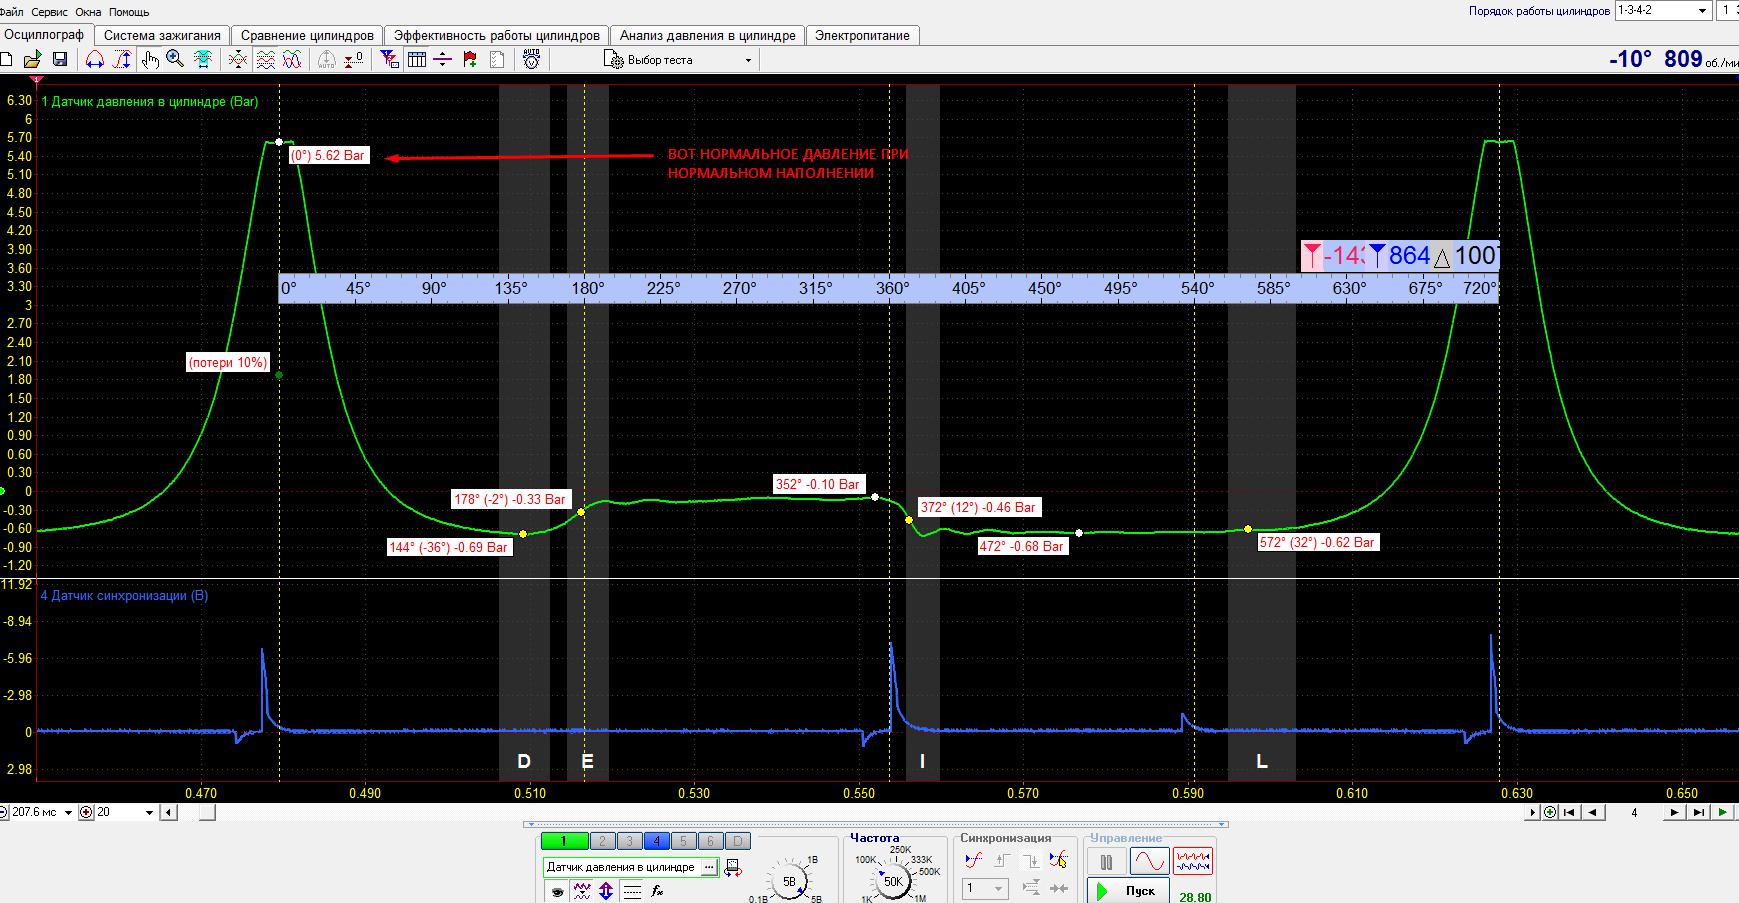
Task: Open the sync channel dropdown showing 1
Action: click(x=985, y=888)
